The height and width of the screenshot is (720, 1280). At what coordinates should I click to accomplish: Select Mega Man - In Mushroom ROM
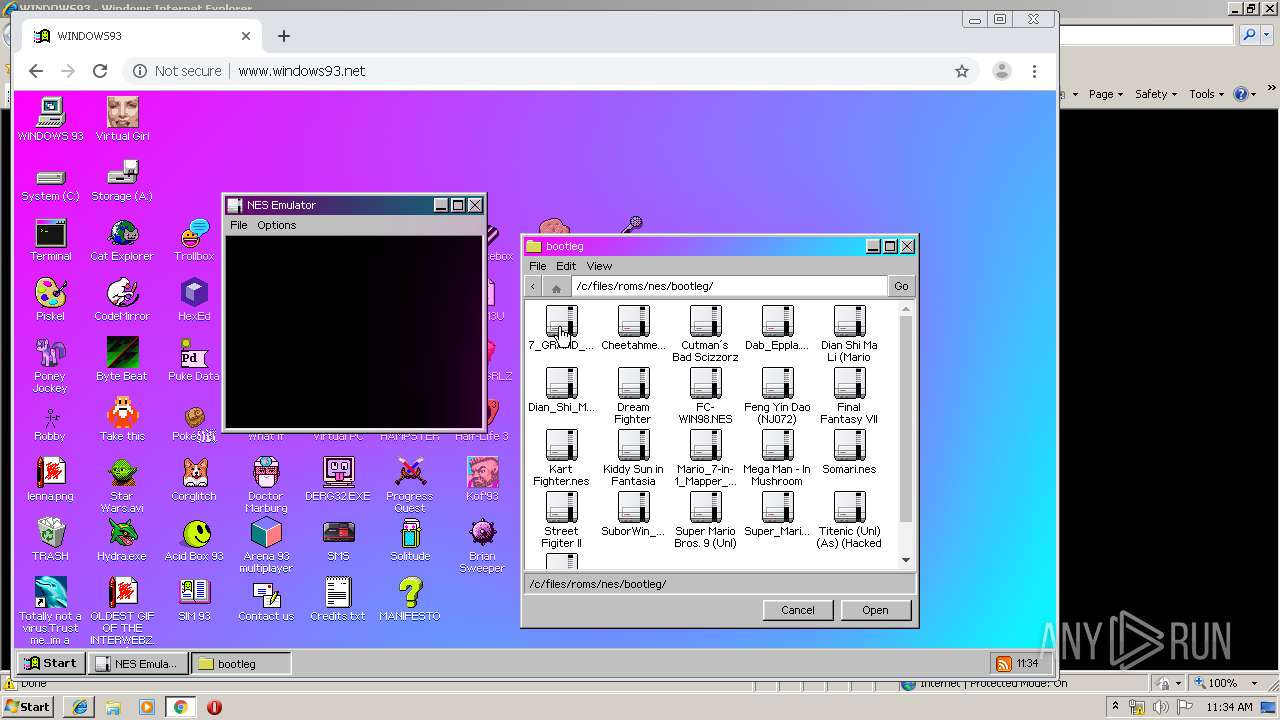pyautogui.click(x=777, y=459)
